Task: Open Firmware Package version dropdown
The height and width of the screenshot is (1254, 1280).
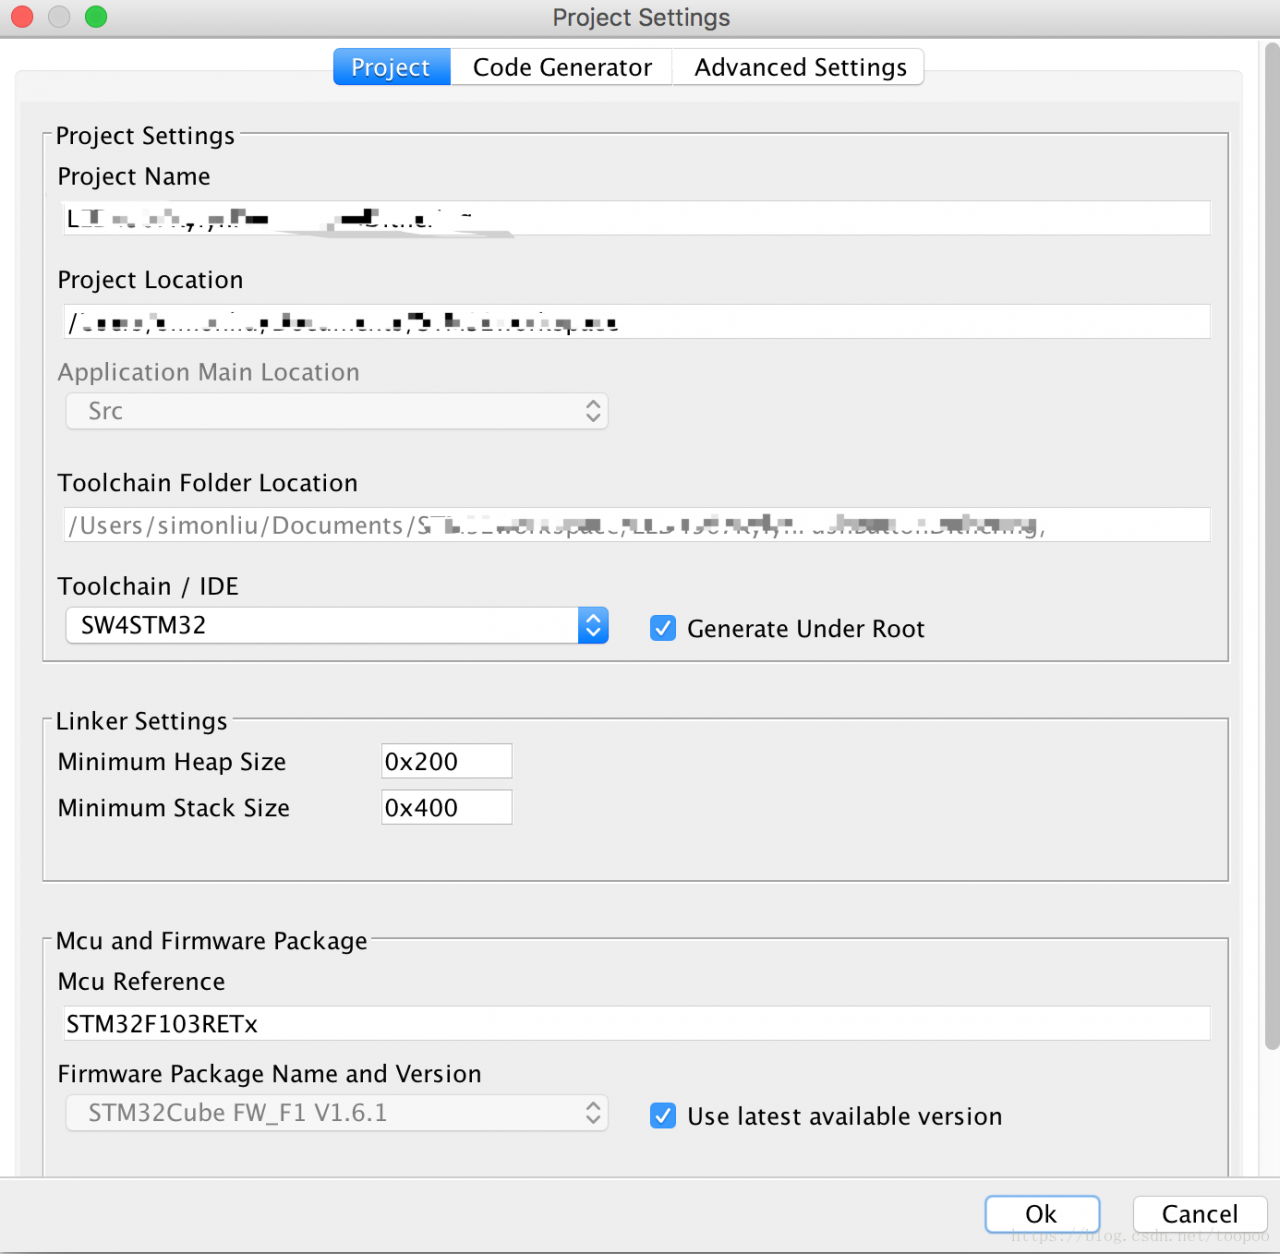Action: pos(337,1113)
